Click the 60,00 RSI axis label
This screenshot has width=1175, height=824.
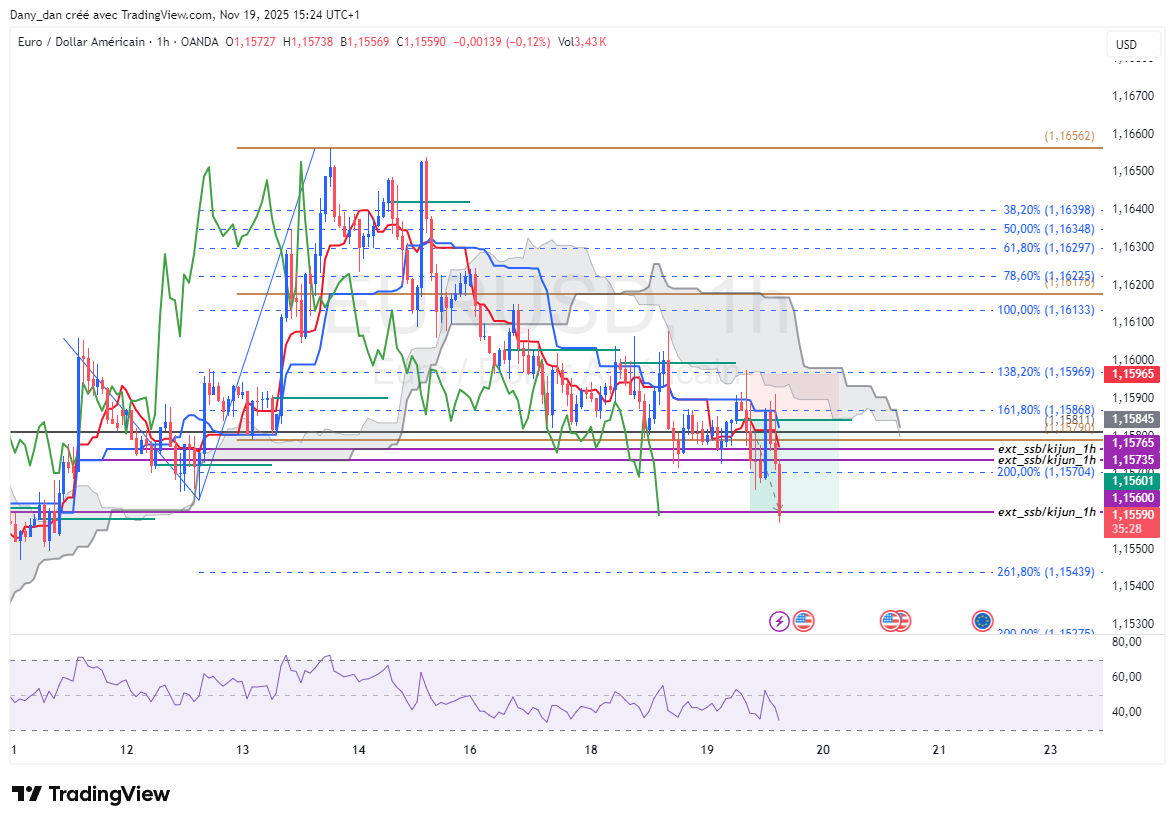click(x=1127, y=677)
